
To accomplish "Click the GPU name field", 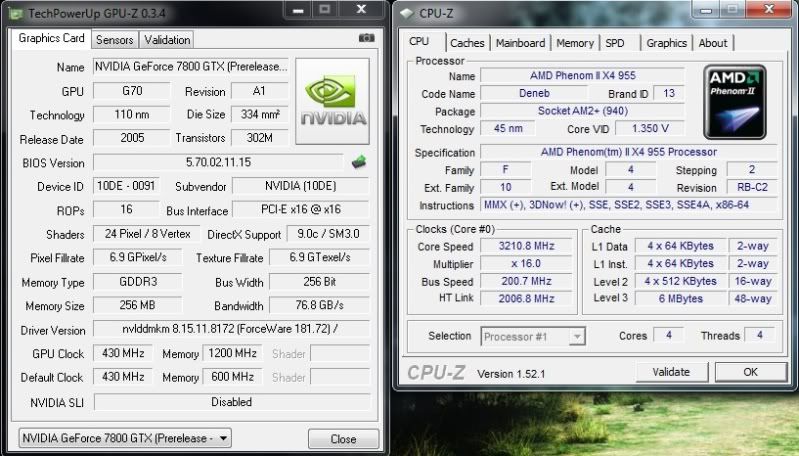I will (x=191, y=67).
